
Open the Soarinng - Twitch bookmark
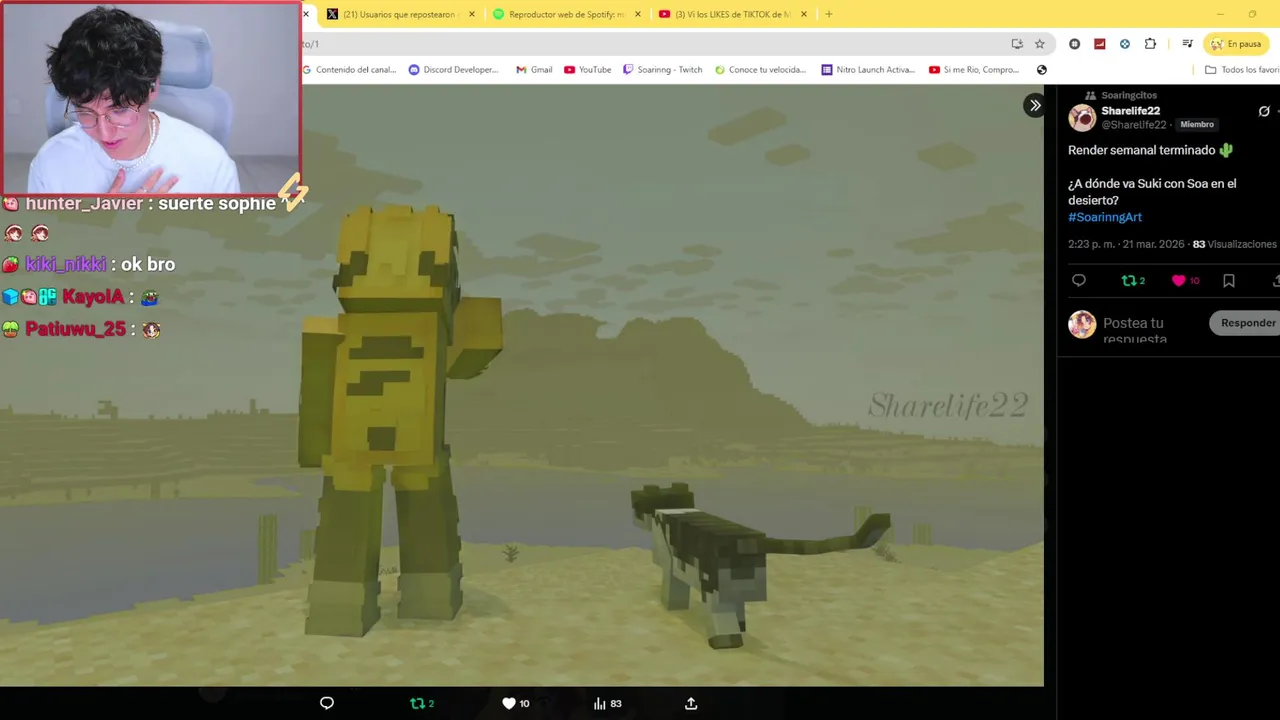[662, 70]
